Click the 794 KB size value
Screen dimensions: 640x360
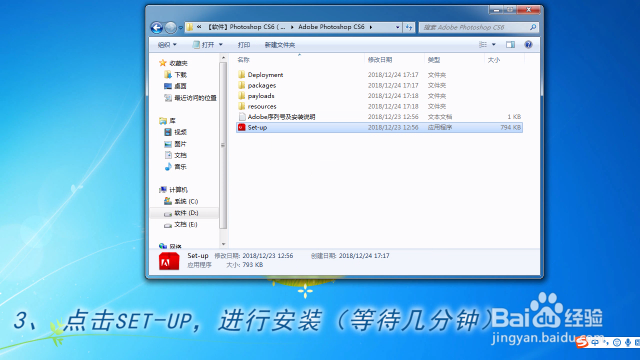[511, 127]
